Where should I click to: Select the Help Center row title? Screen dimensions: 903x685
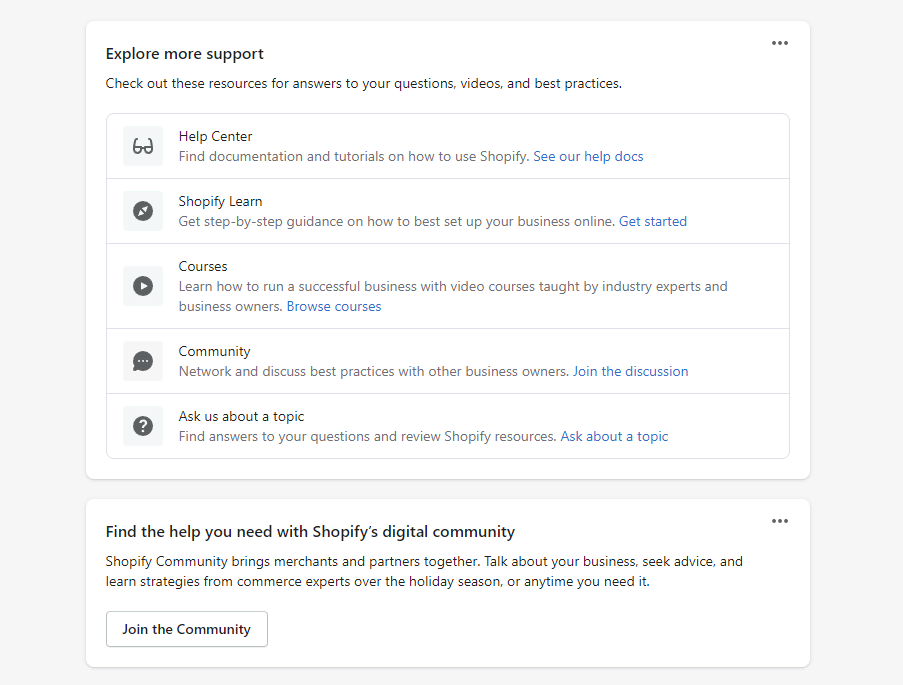point(215,137)
